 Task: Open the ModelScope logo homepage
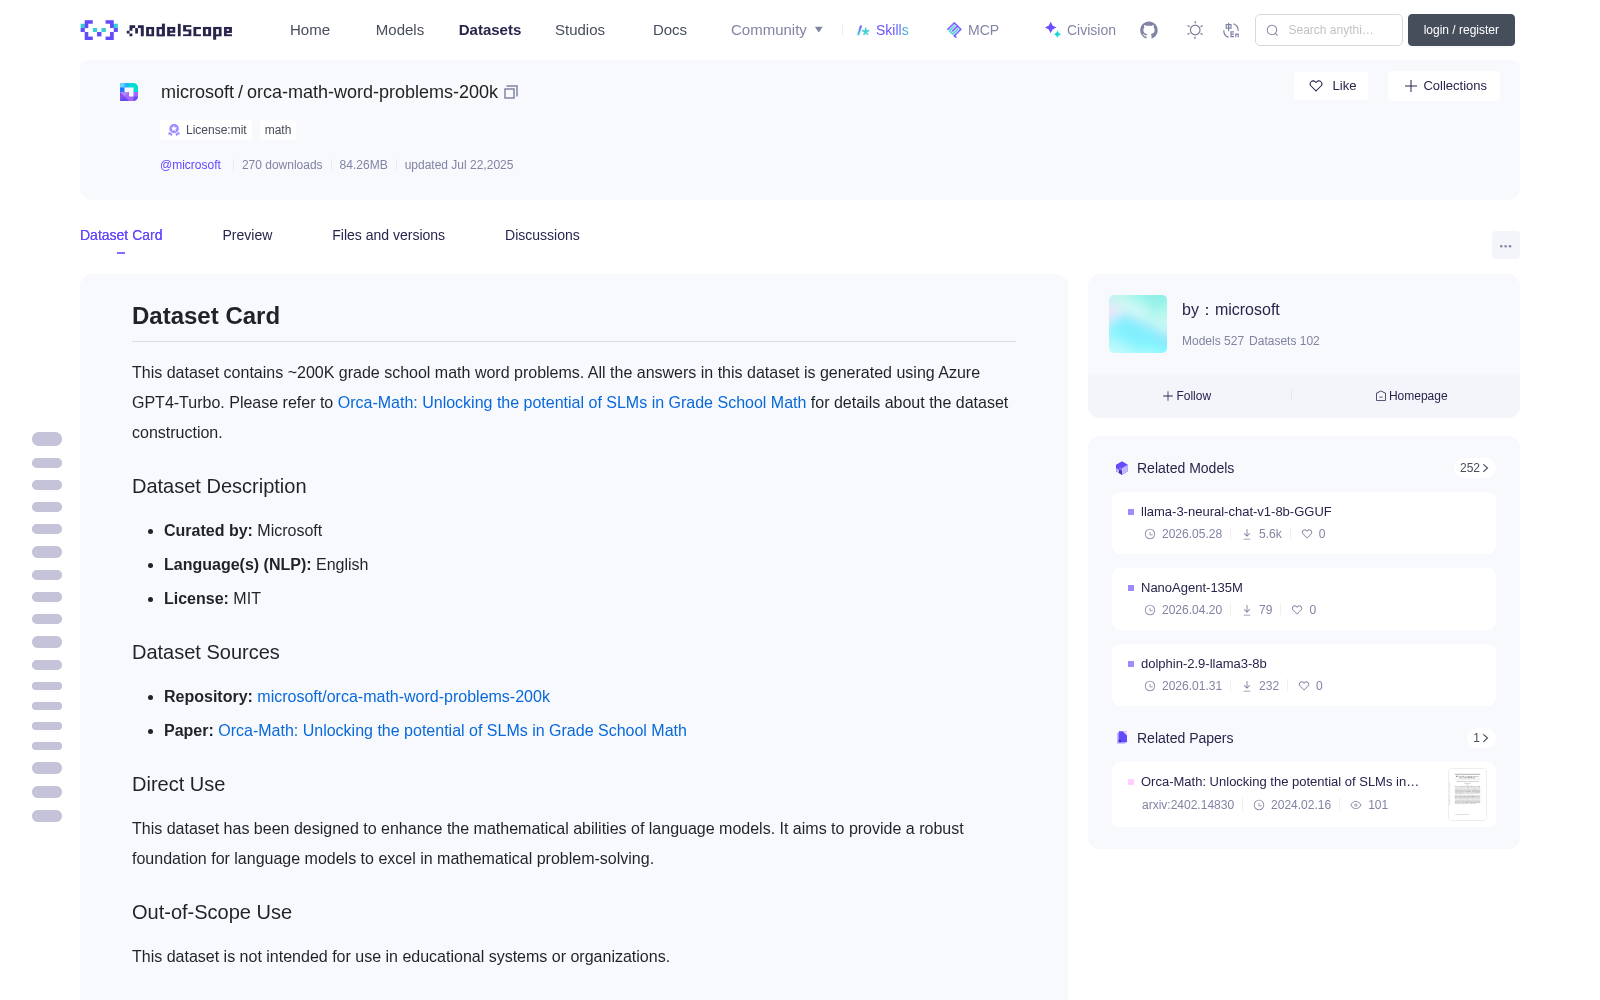tap(157, 30)
